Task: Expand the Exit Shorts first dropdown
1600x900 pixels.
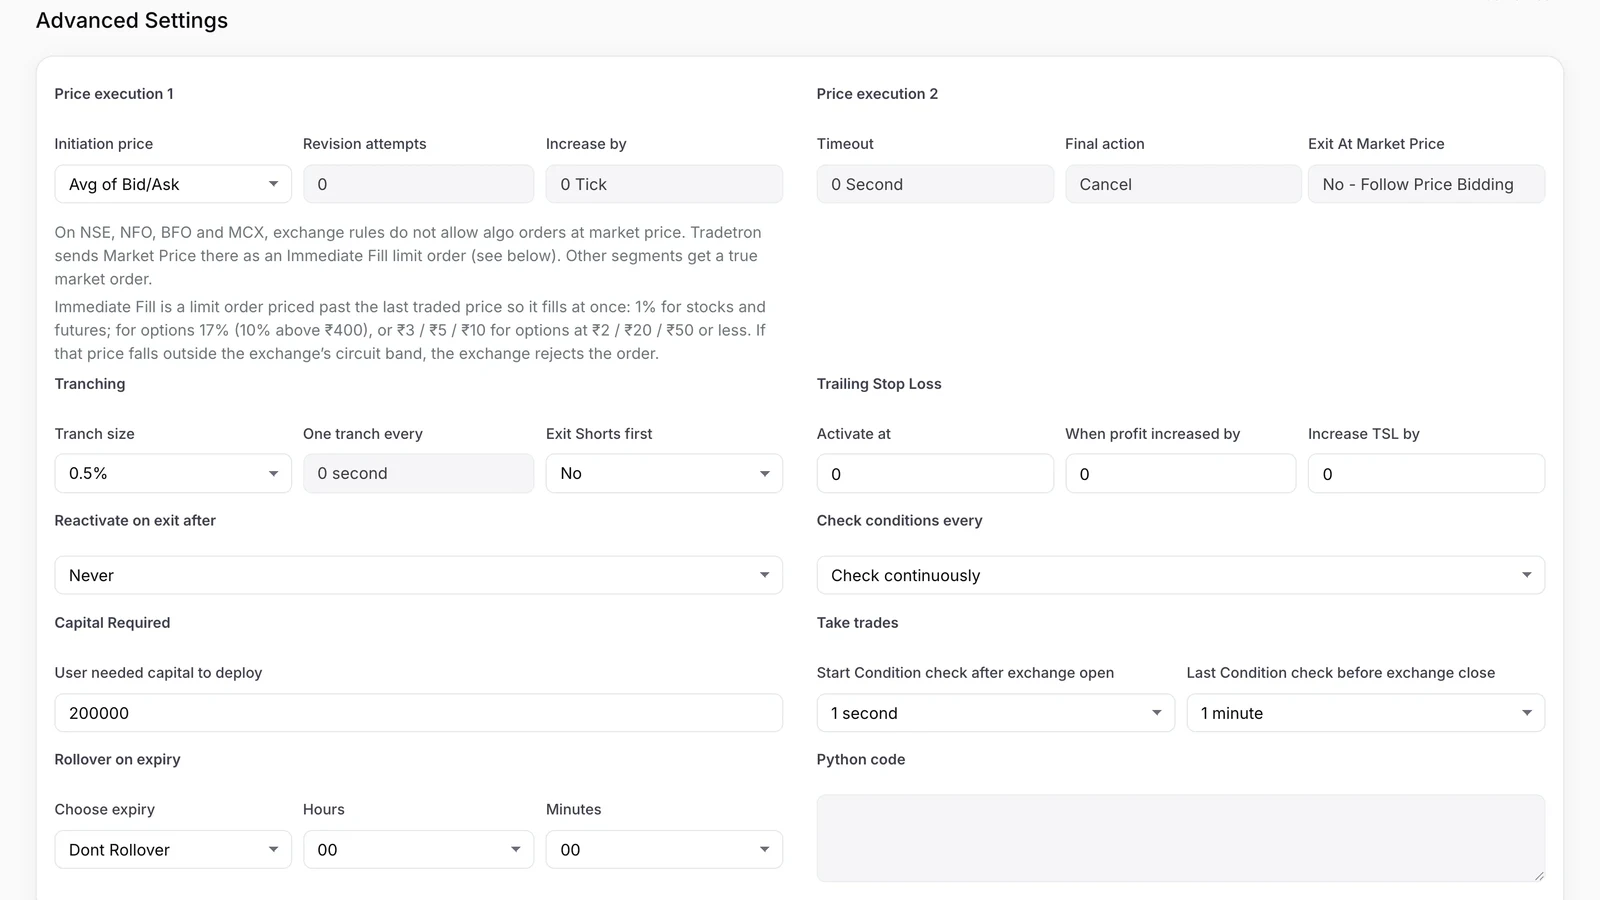Action: tap(664, 473)
